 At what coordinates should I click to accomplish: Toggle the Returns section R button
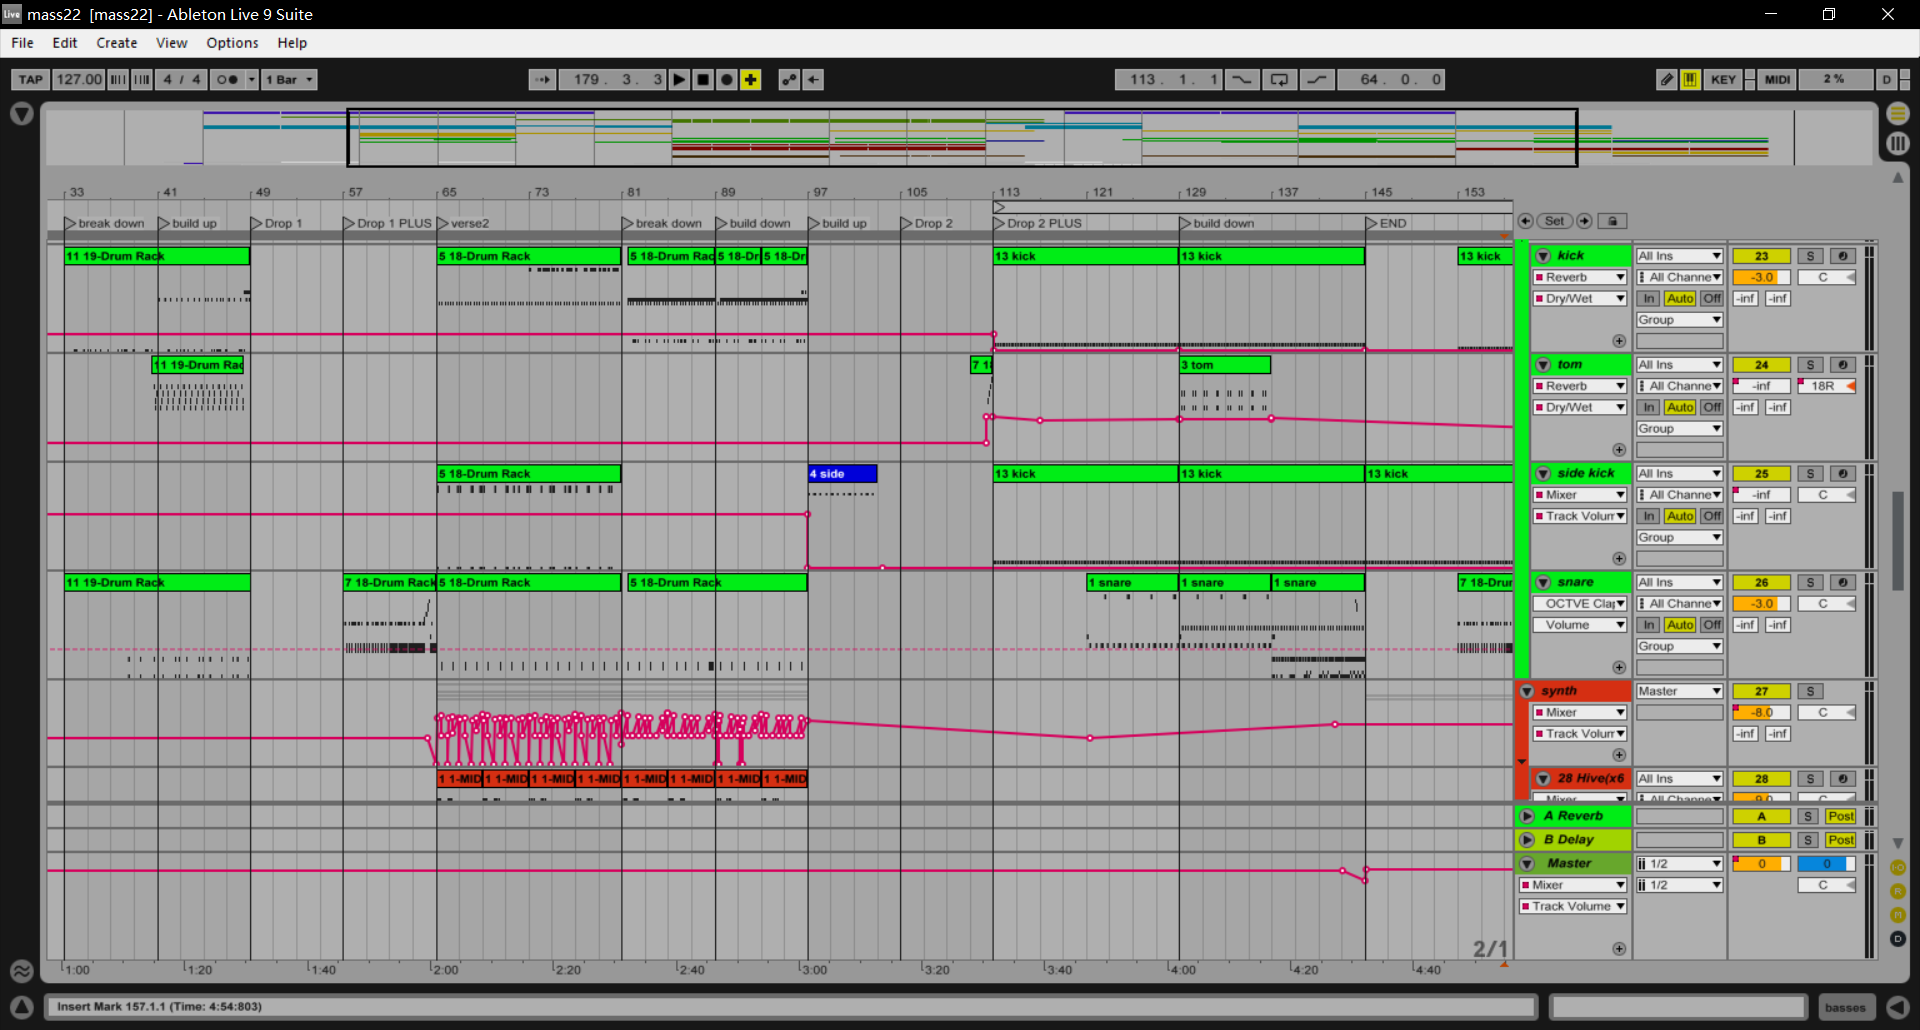(1898, 891)
